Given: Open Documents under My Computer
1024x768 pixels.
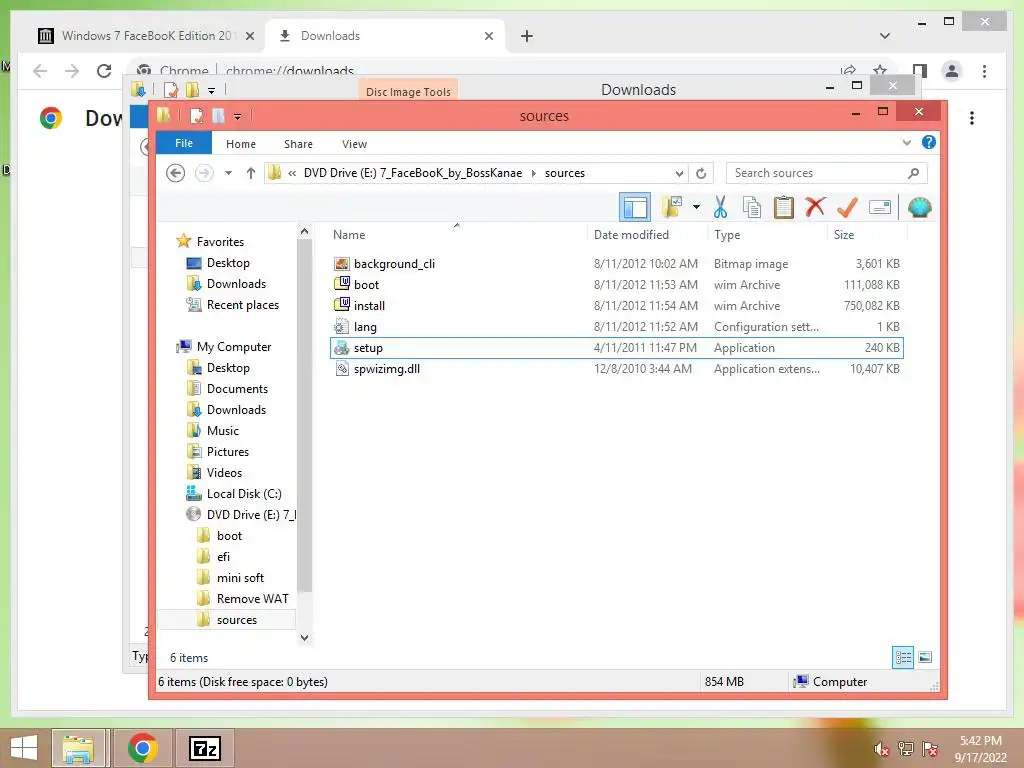Looking at the screenshot, I should [x=236, y=389].
